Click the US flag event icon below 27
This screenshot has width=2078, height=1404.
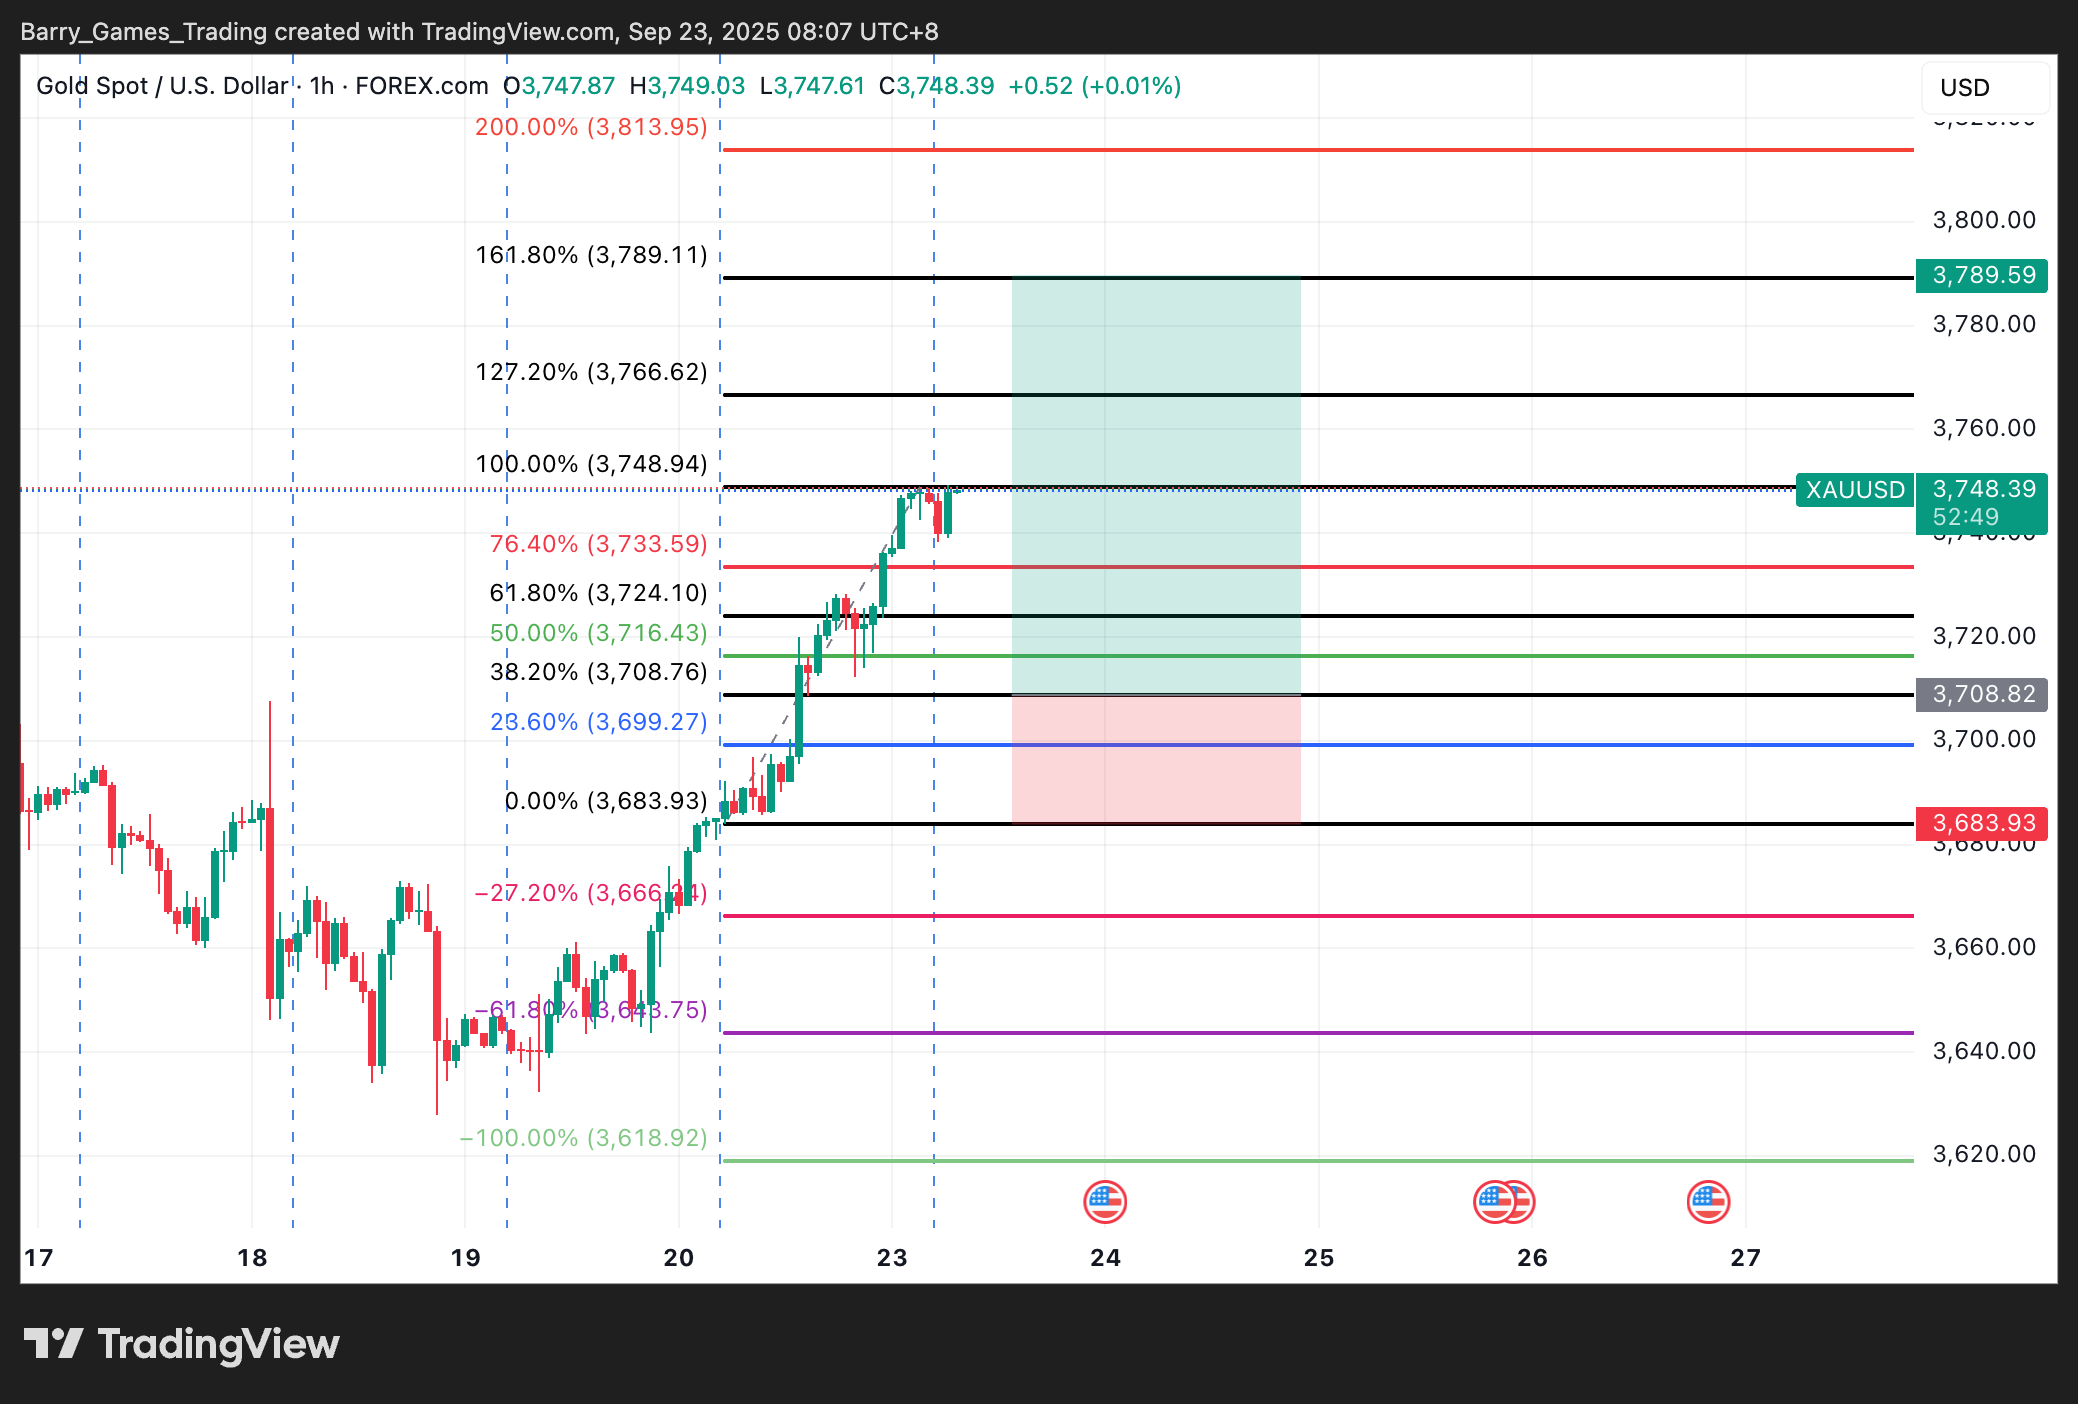pyautogui.click(x=1708, y=1201)
